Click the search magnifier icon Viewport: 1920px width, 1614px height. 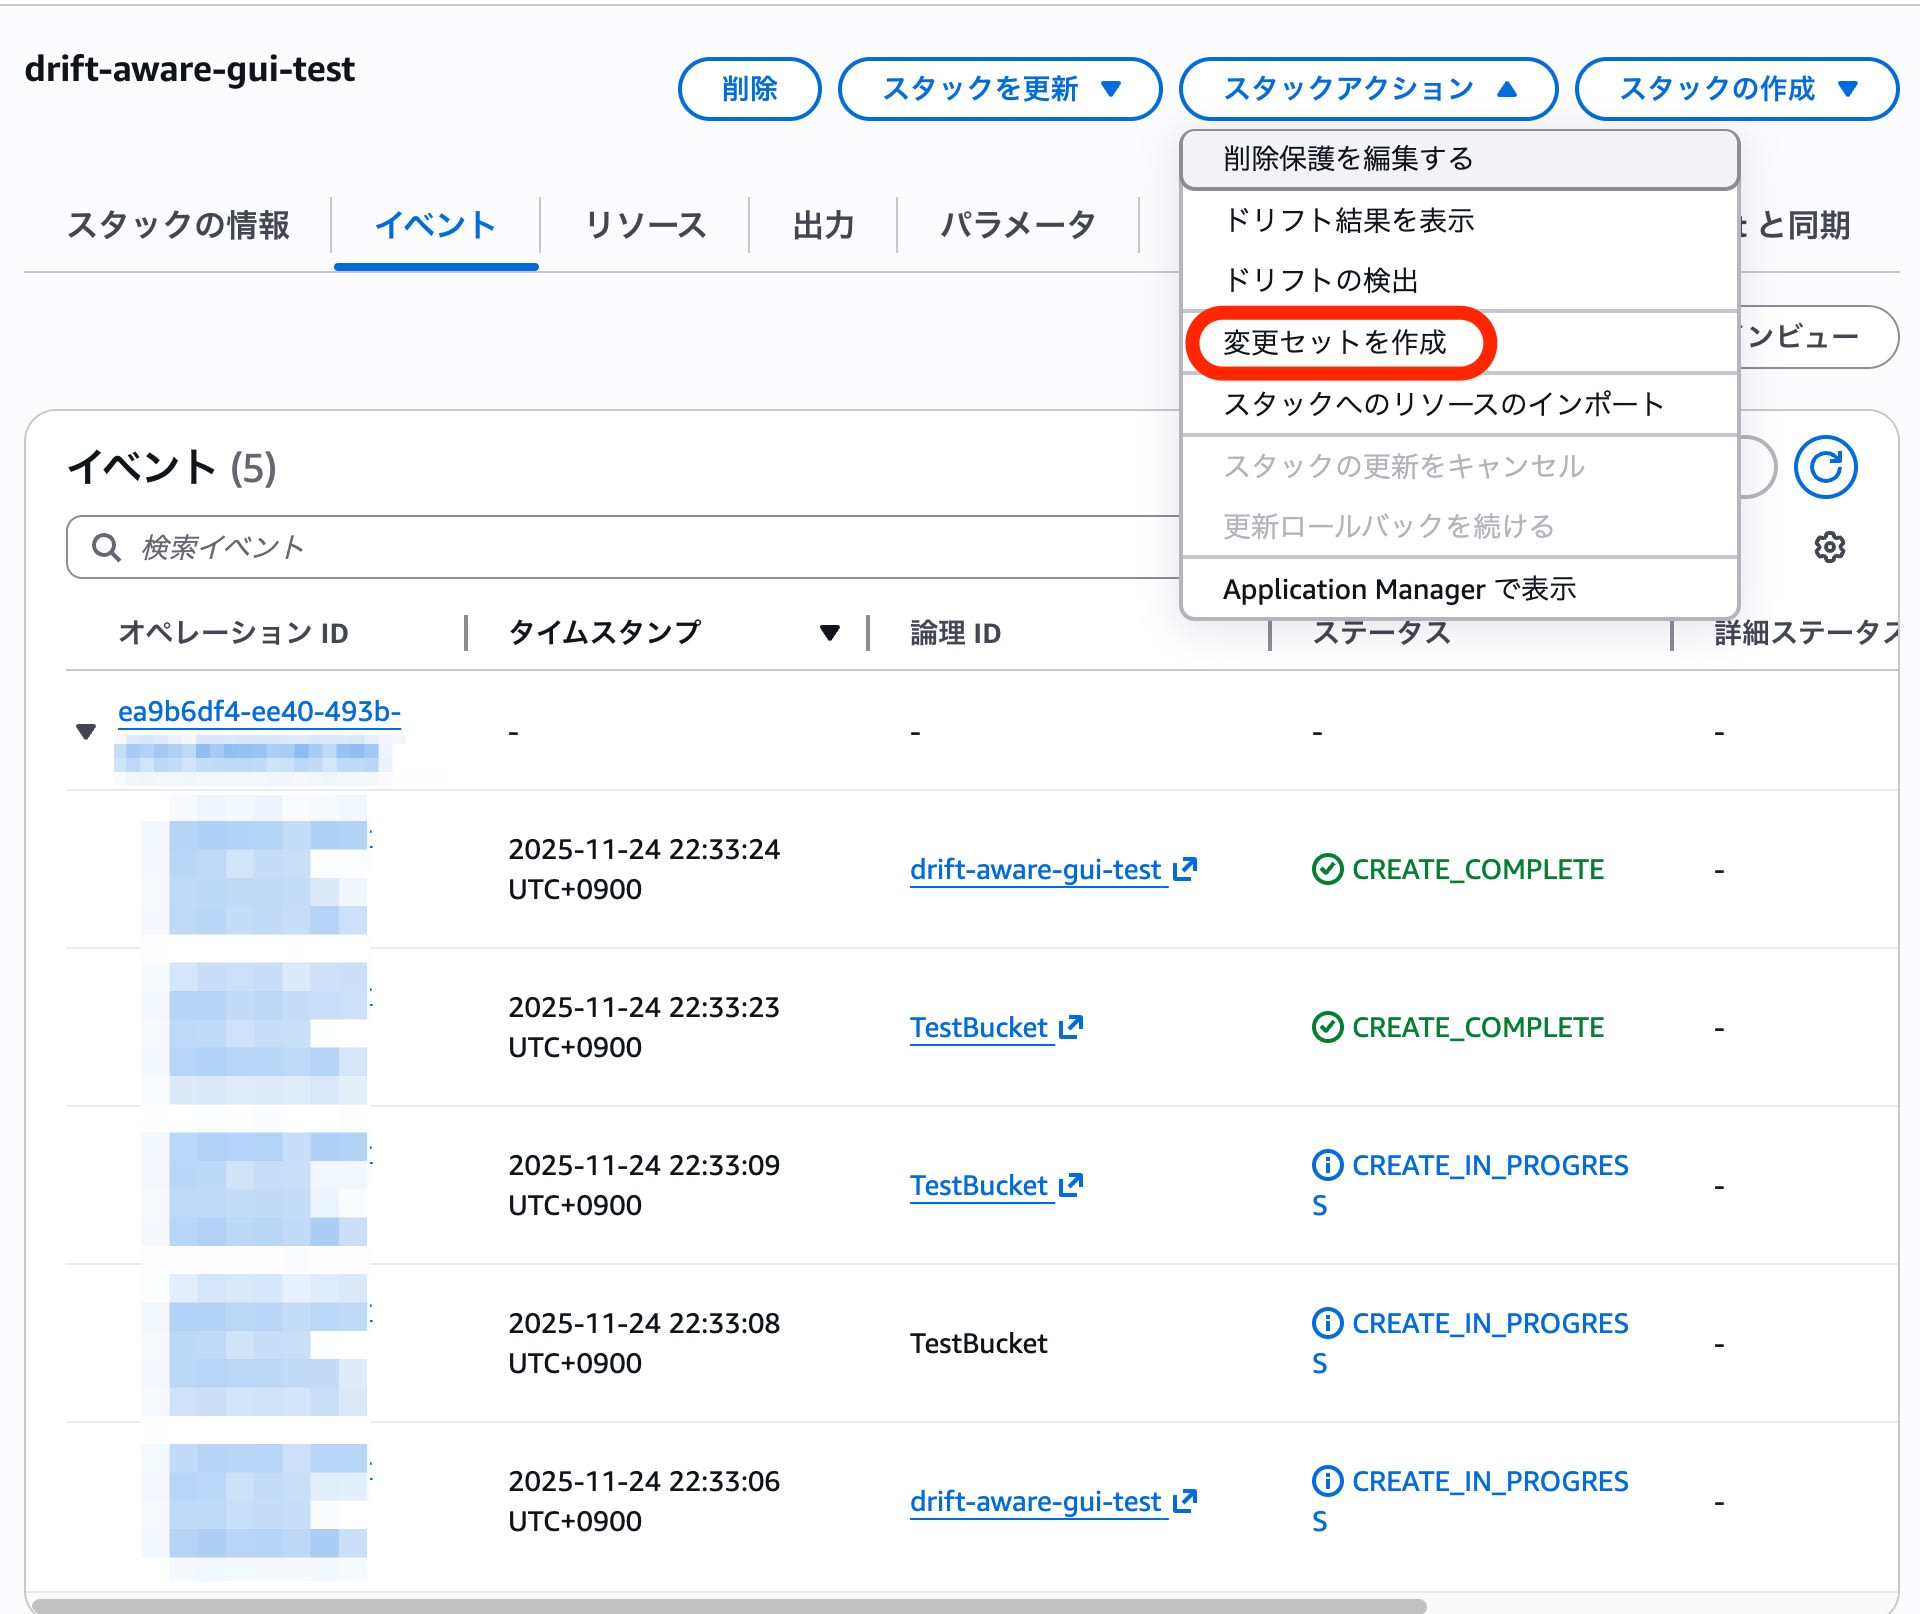[106, 547]
